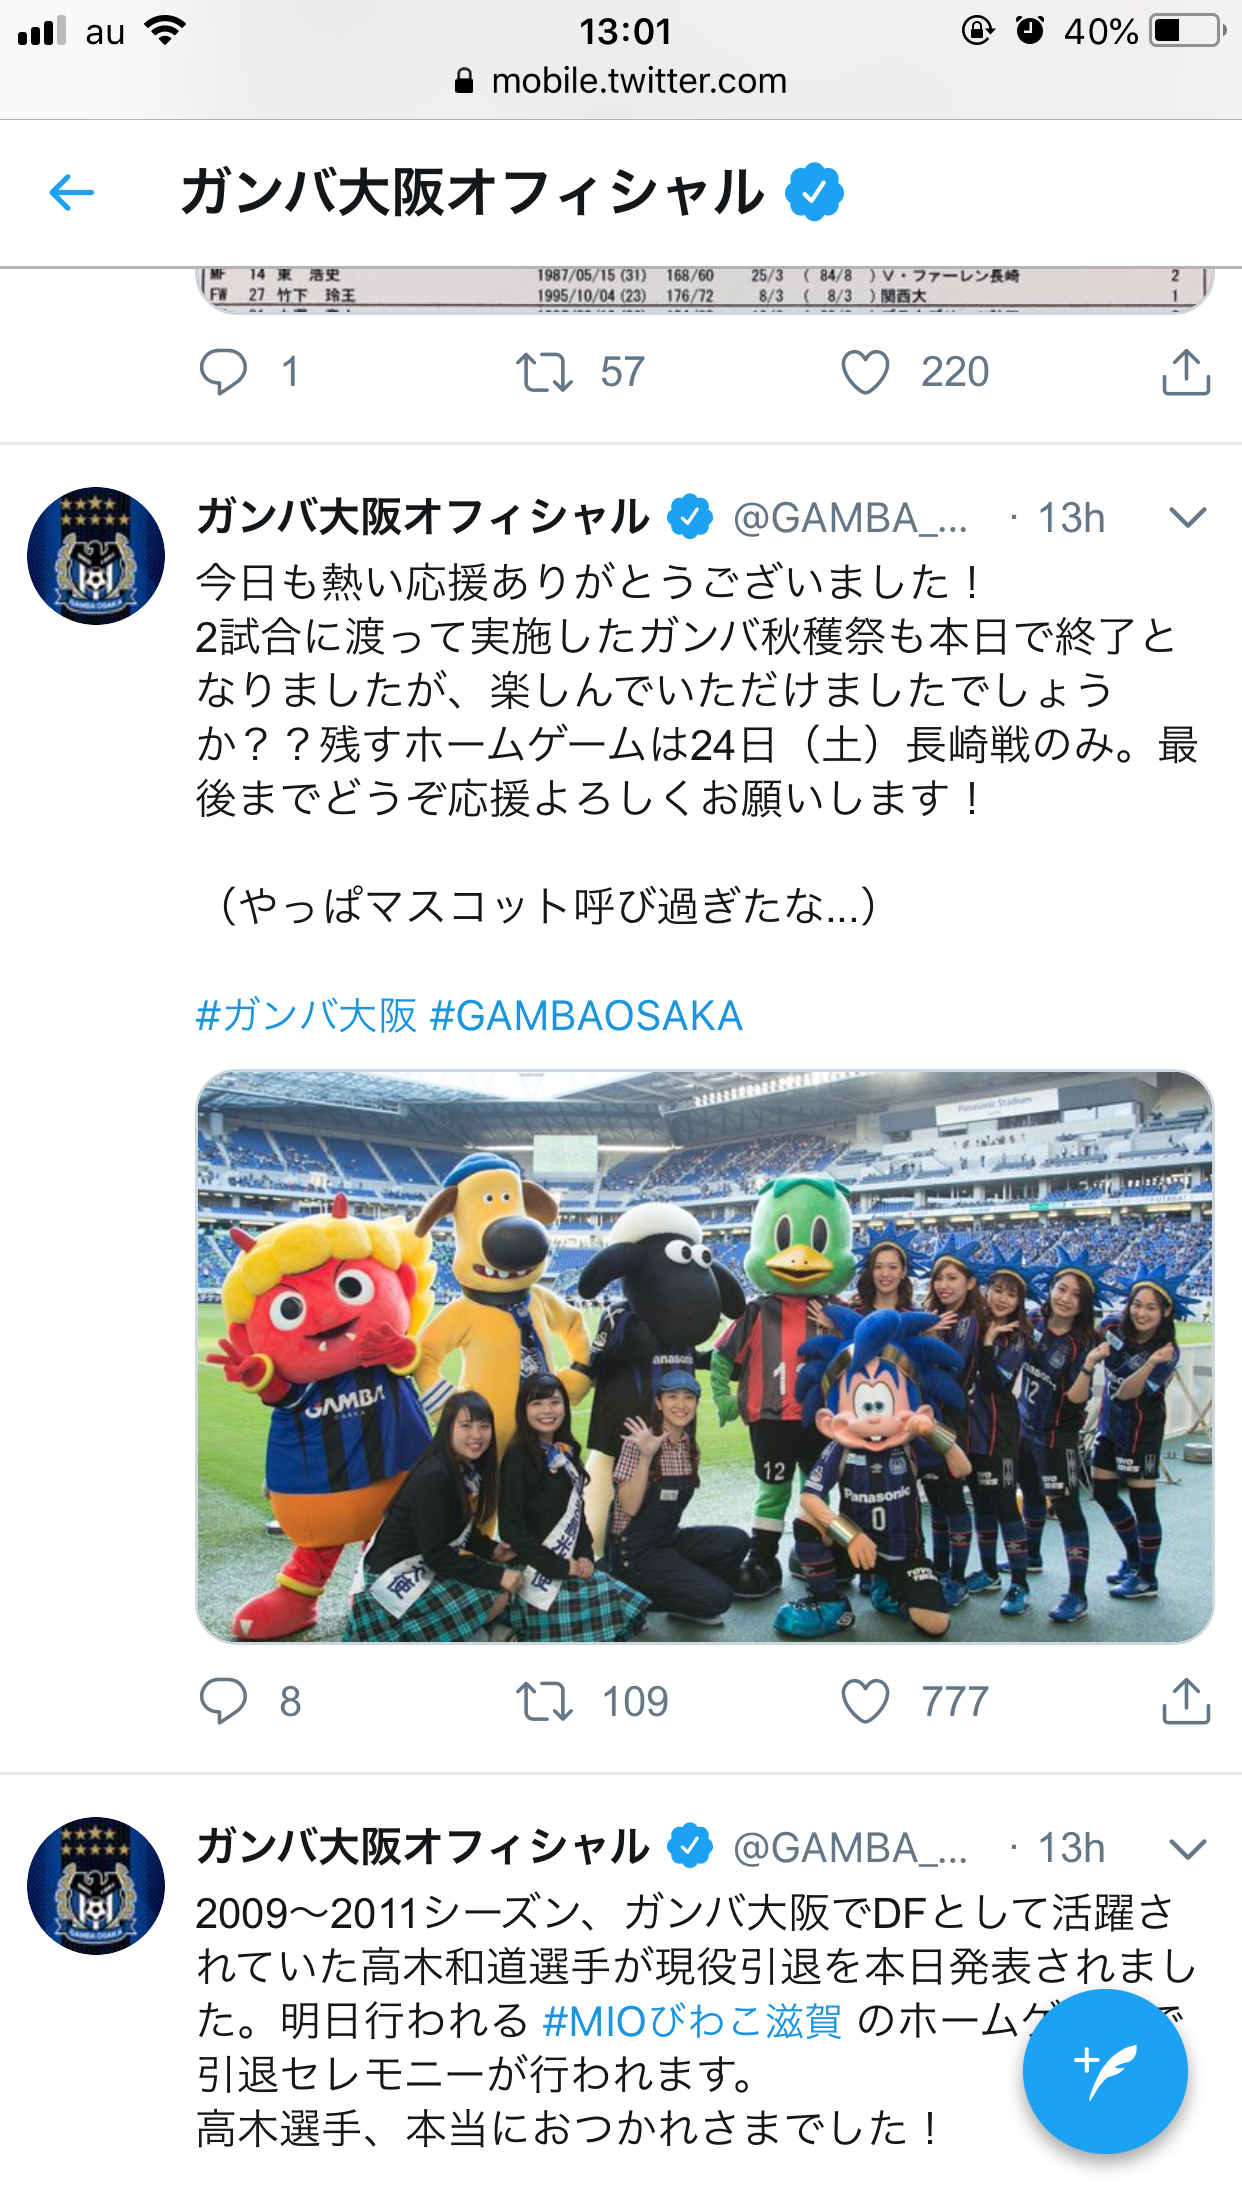The width and height of the screenshot is (1242, 2208).
Task: Tap the compose tweet floating button
Action: coord(1105,2071)
